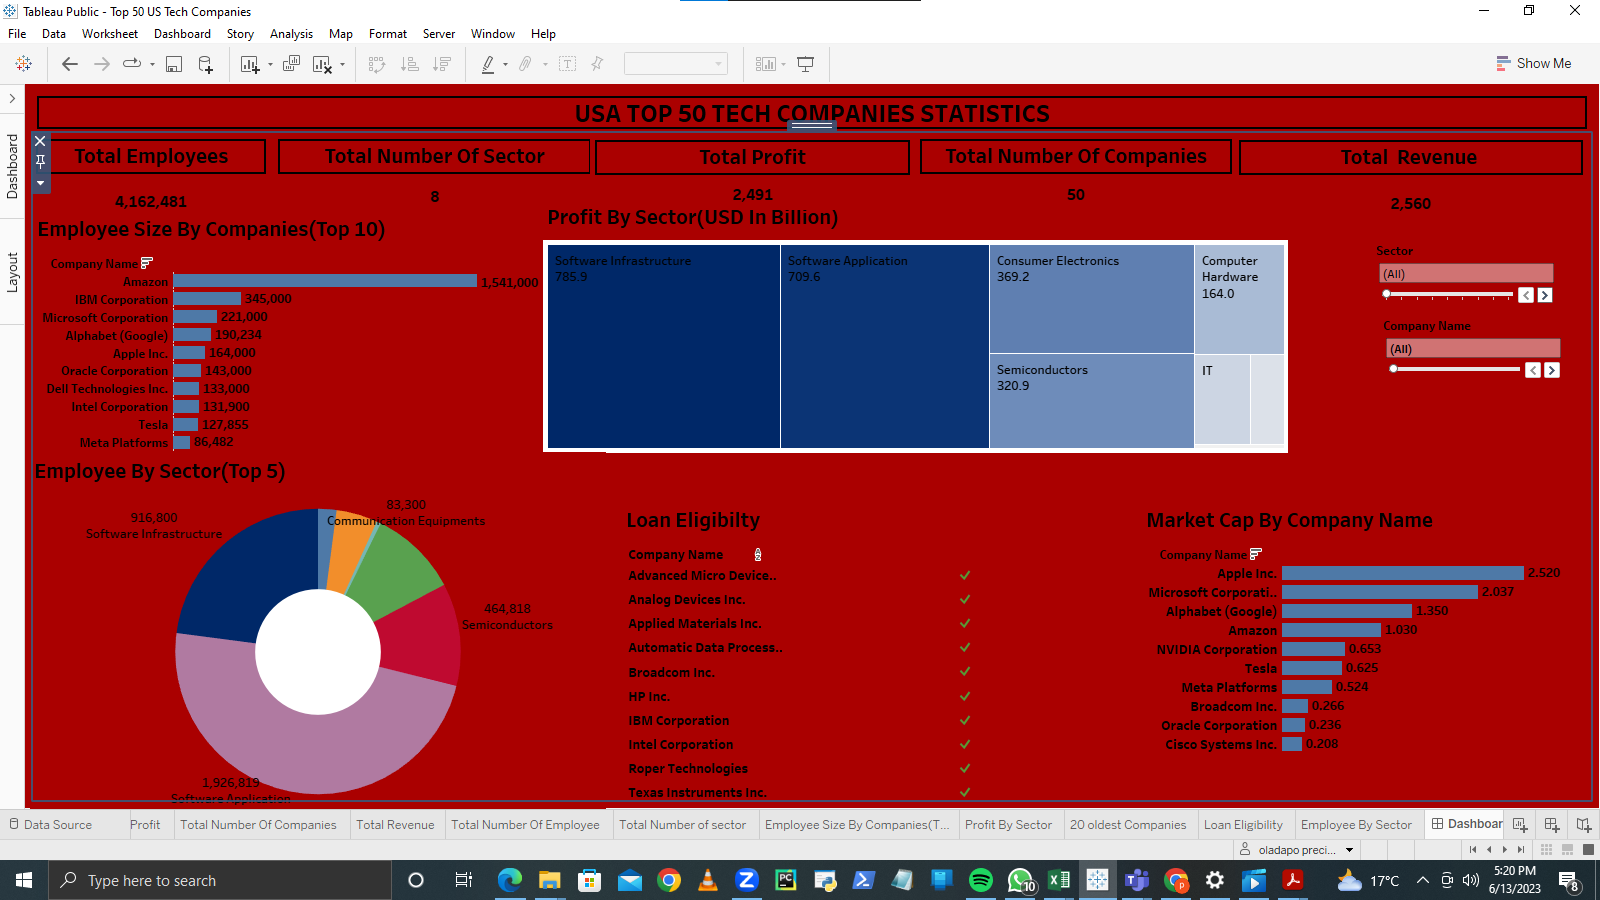1600x900 pixels.
Task: Open the Sector filter (All) dropdown
Action: [1466, 273]
